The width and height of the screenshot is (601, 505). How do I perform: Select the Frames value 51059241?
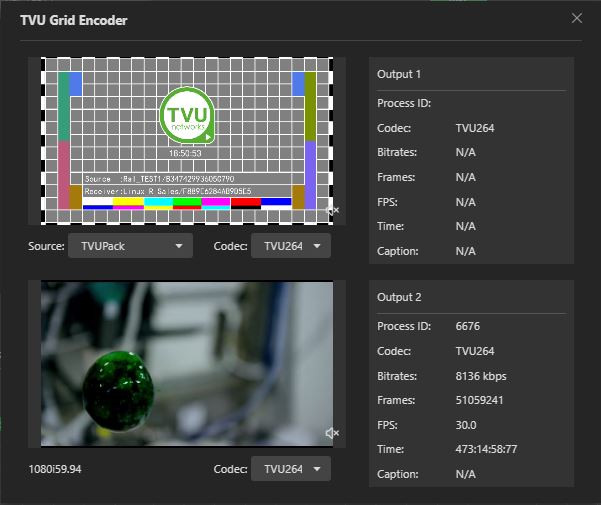[x=479, y=400]
